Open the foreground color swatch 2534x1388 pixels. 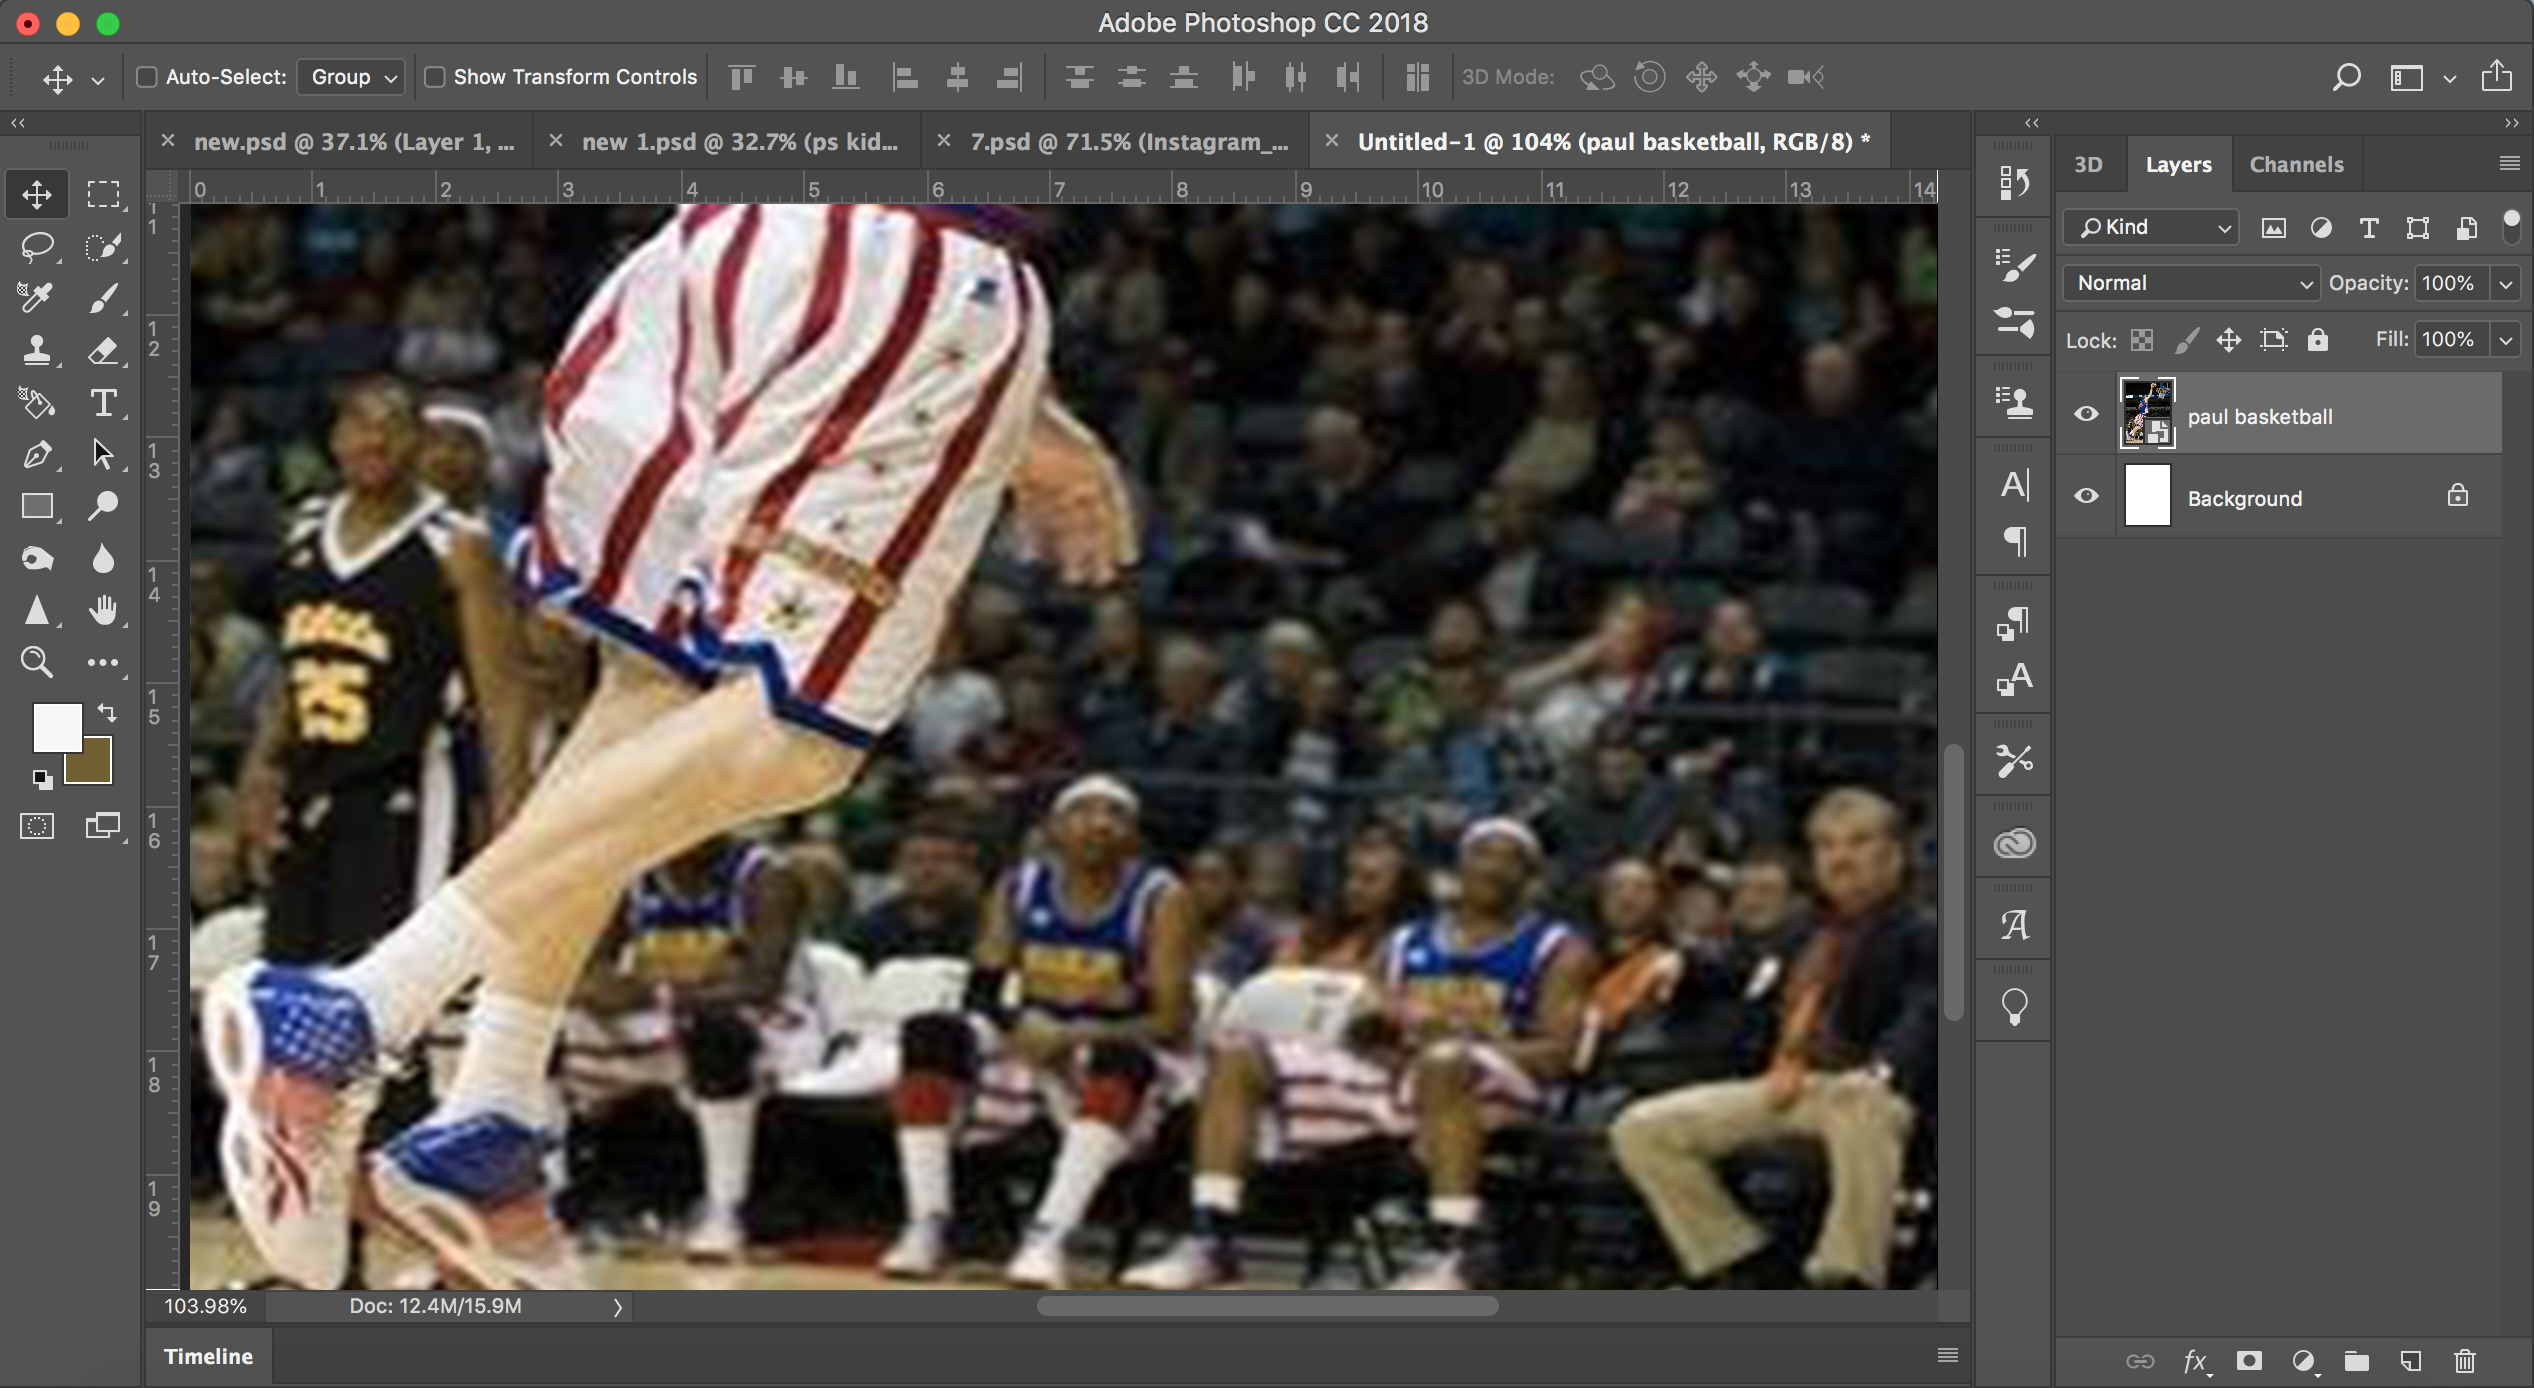tap(56, 726)
